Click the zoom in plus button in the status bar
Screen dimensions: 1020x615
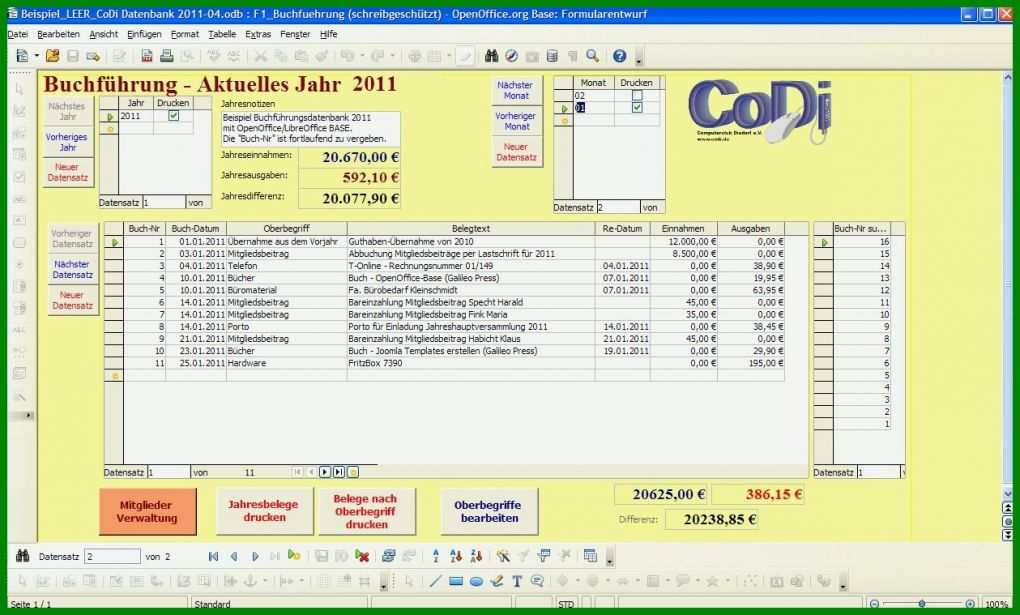(970, 604)
